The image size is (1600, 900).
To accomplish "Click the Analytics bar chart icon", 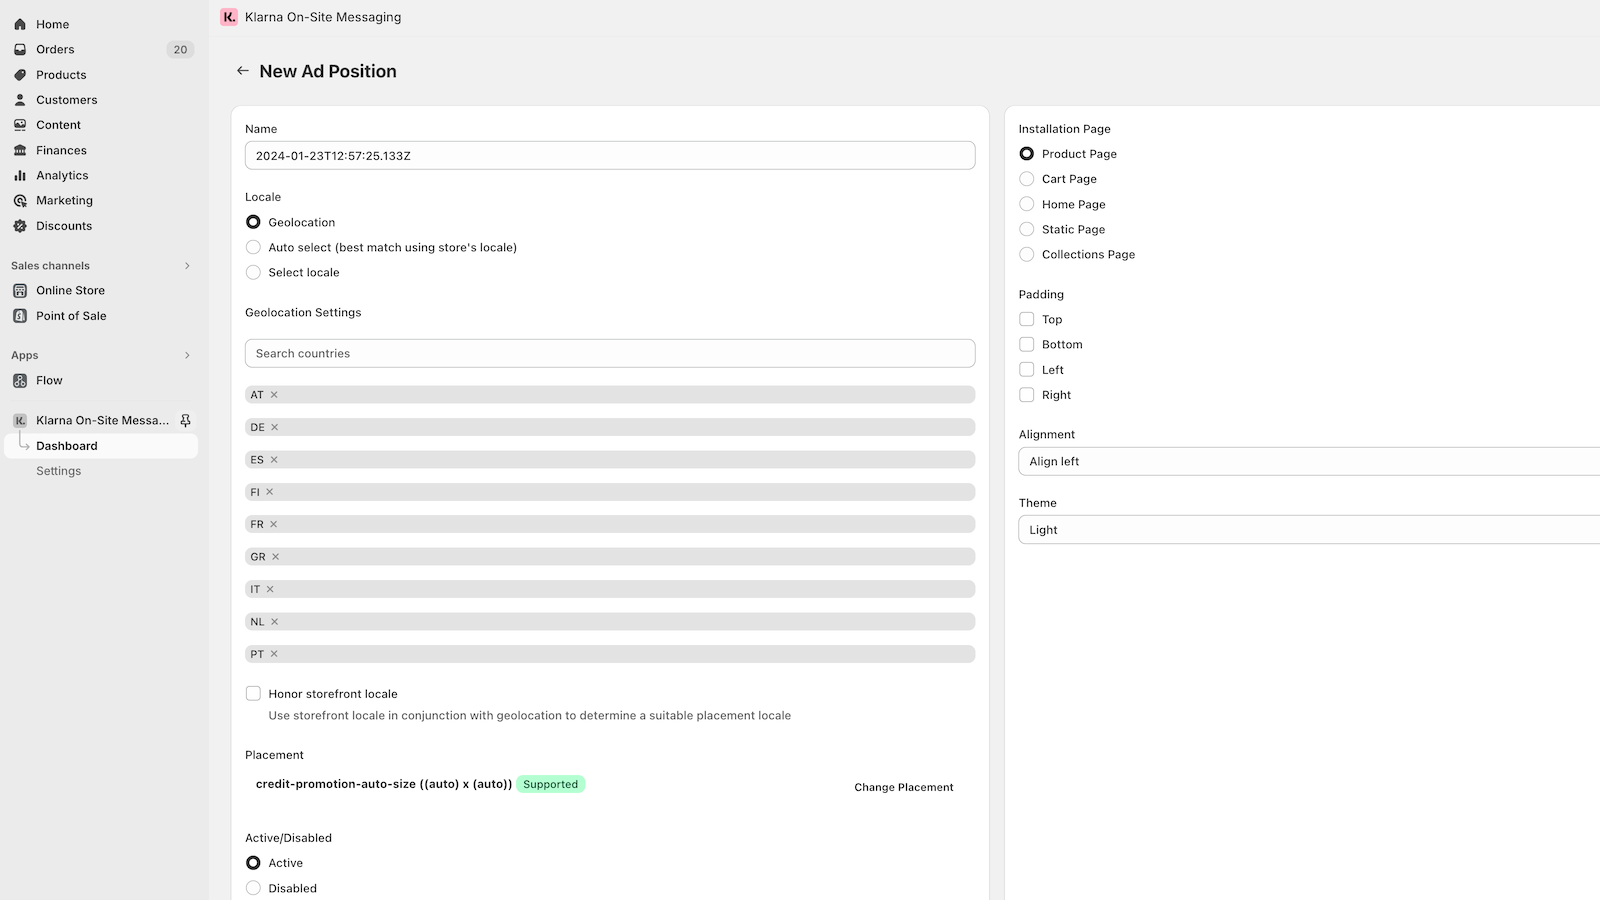I will tap(20, 175).
